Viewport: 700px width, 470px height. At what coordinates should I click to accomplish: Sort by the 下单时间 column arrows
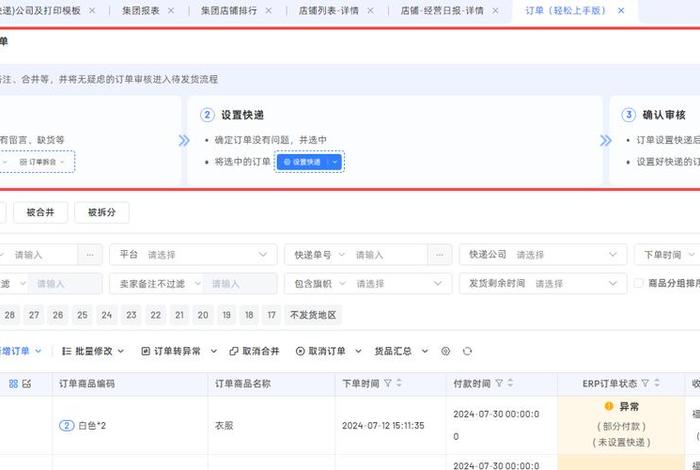click(399, 383)
